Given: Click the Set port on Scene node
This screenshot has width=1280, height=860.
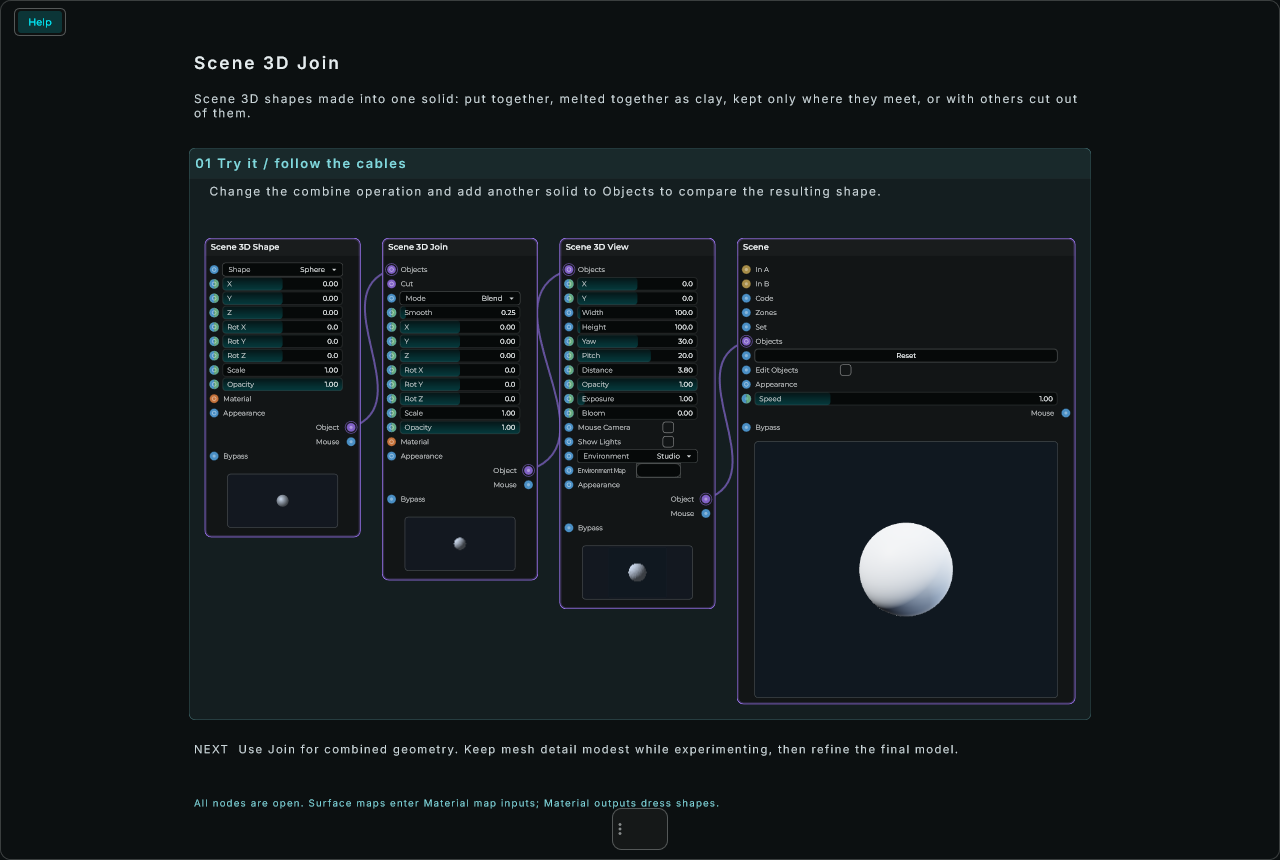Looking at the screenshot, I should pyautogui.click(x=746, y=327).
